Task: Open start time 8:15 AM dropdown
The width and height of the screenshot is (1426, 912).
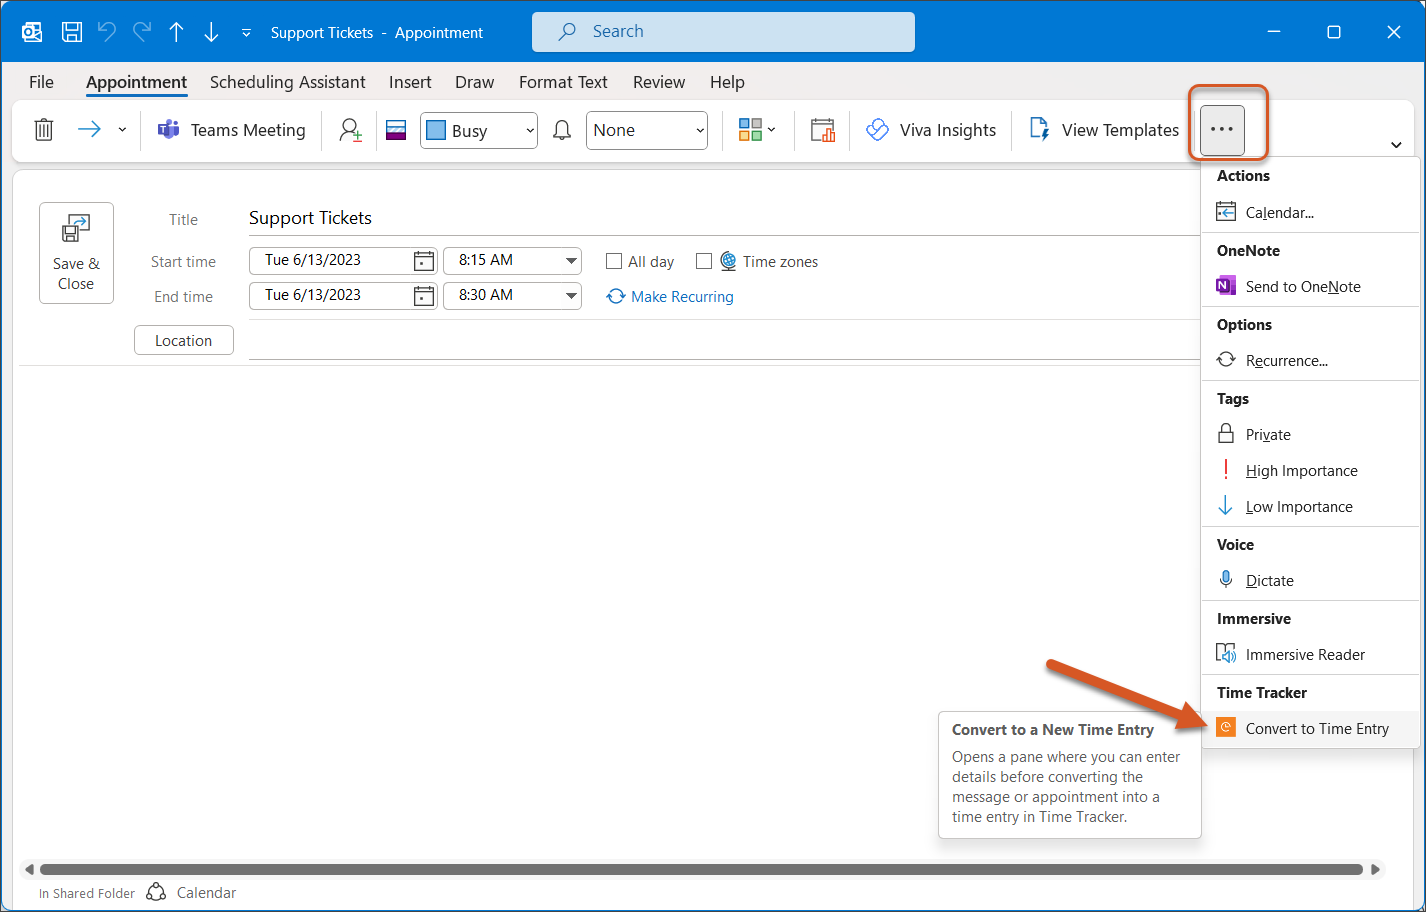Action: [x=571, y=261]
